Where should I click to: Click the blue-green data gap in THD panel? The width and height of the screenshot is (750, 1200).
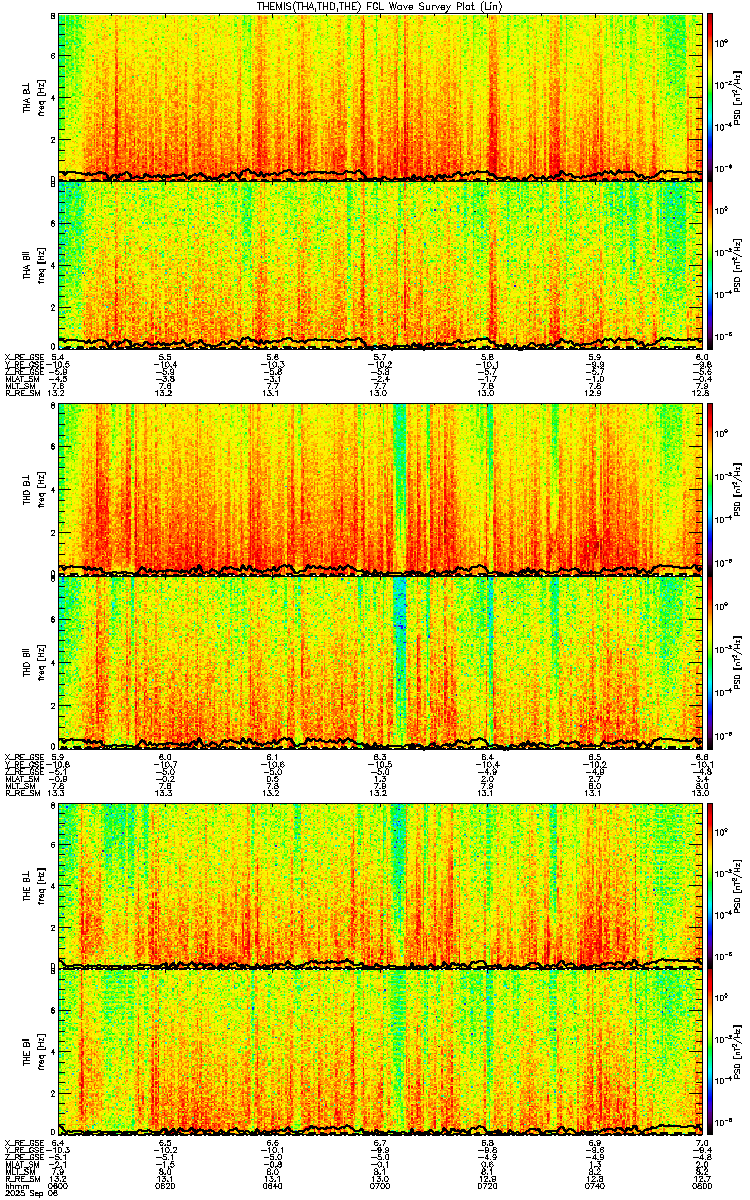tap(401, 575)
